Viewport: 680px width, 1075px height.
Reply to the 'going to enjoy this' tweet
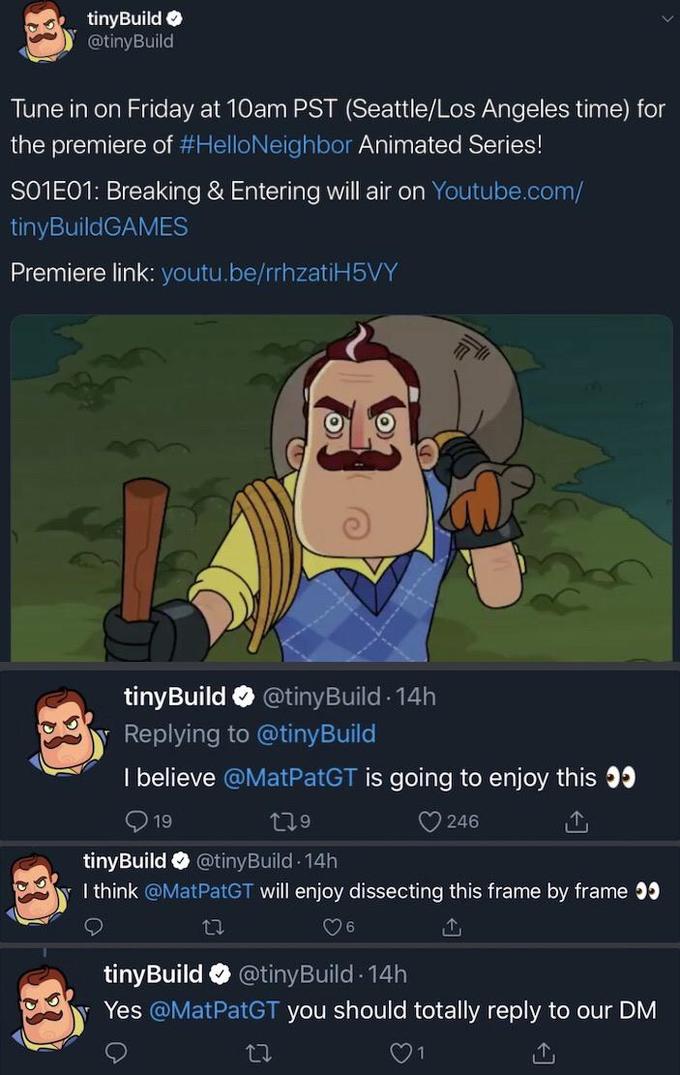tap(136, 821)
